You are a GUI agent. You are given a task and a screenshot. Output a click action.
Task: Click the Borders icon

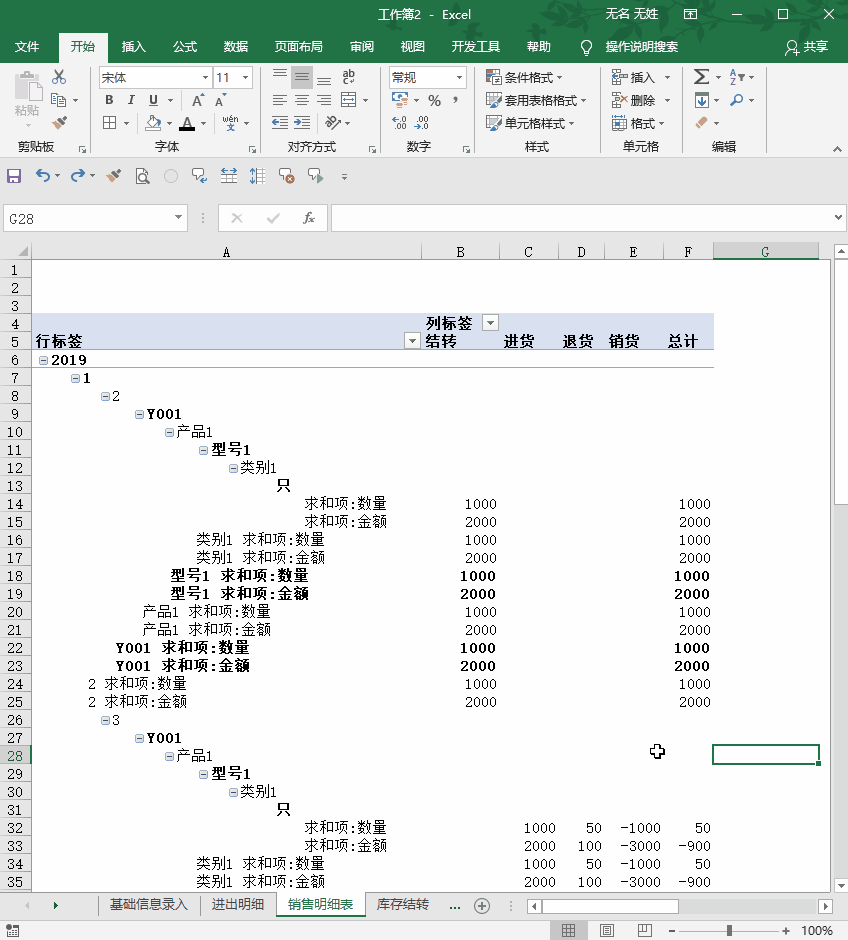(x=110, y=123)
